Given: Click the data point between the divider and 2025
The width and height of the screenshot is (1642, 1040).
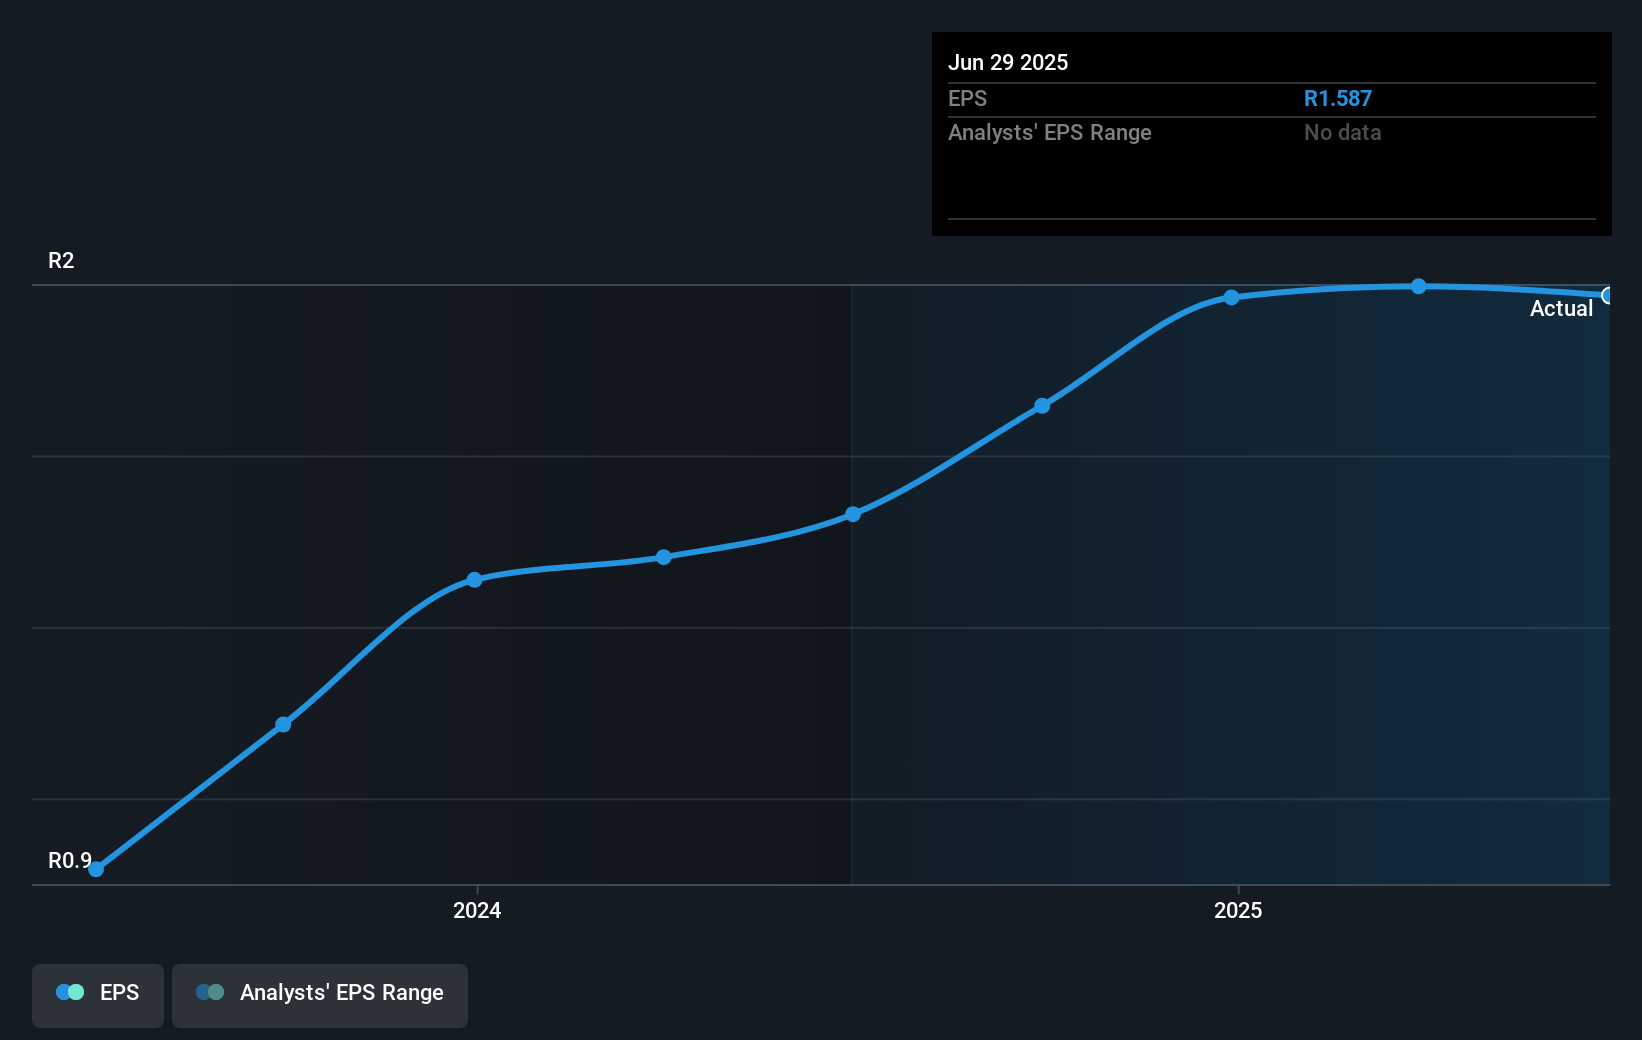Looking at the screenshot, I should click(x=1042, y=406).
